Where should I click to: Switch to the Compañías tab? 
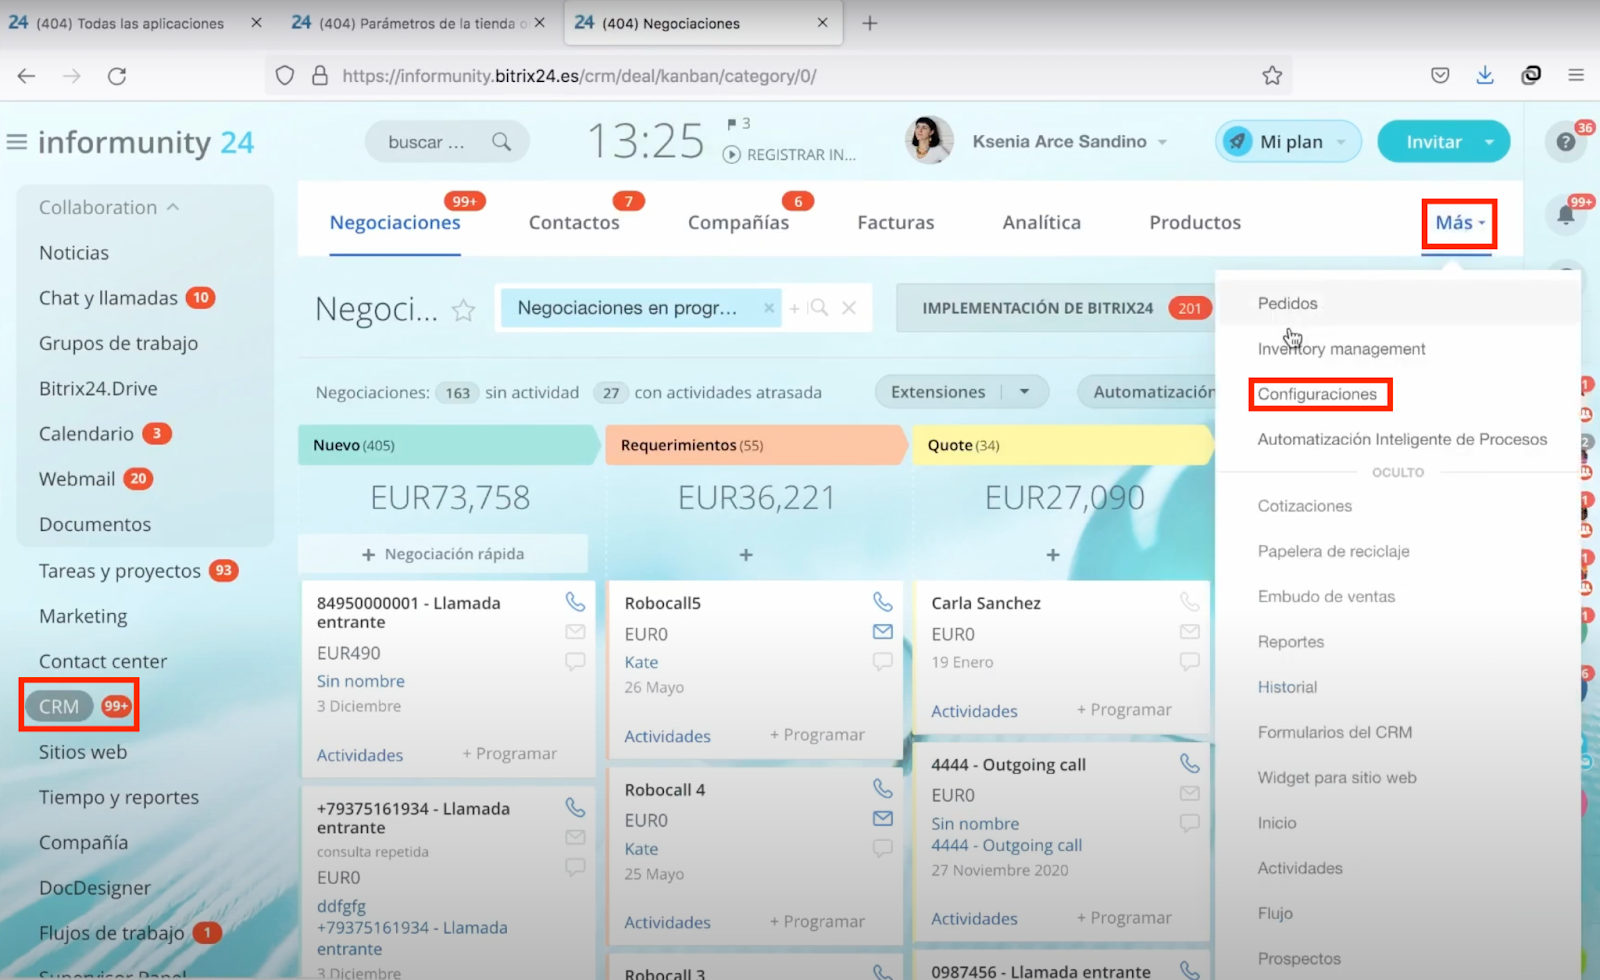click(738, 223)
